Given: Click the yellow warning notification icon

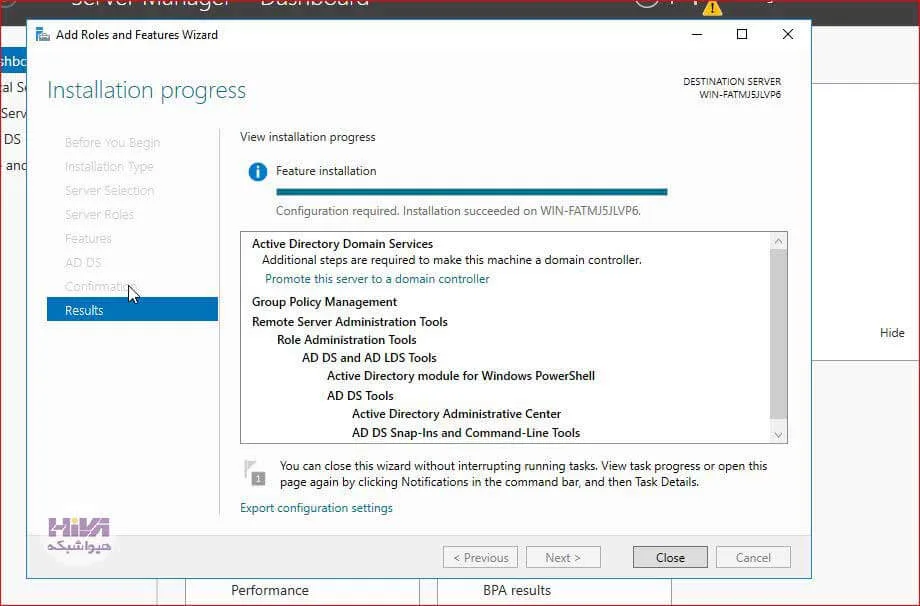Looking at the screenshot, I should pos(712,8).
